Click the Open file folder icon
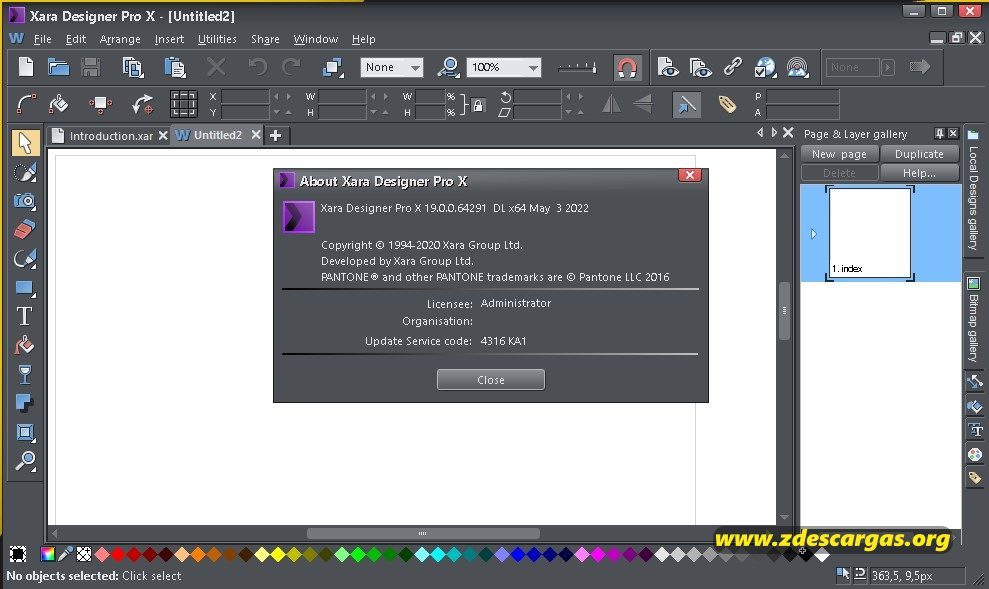Image resolution: width=989 pixels, height=589 pixels. 59,67
